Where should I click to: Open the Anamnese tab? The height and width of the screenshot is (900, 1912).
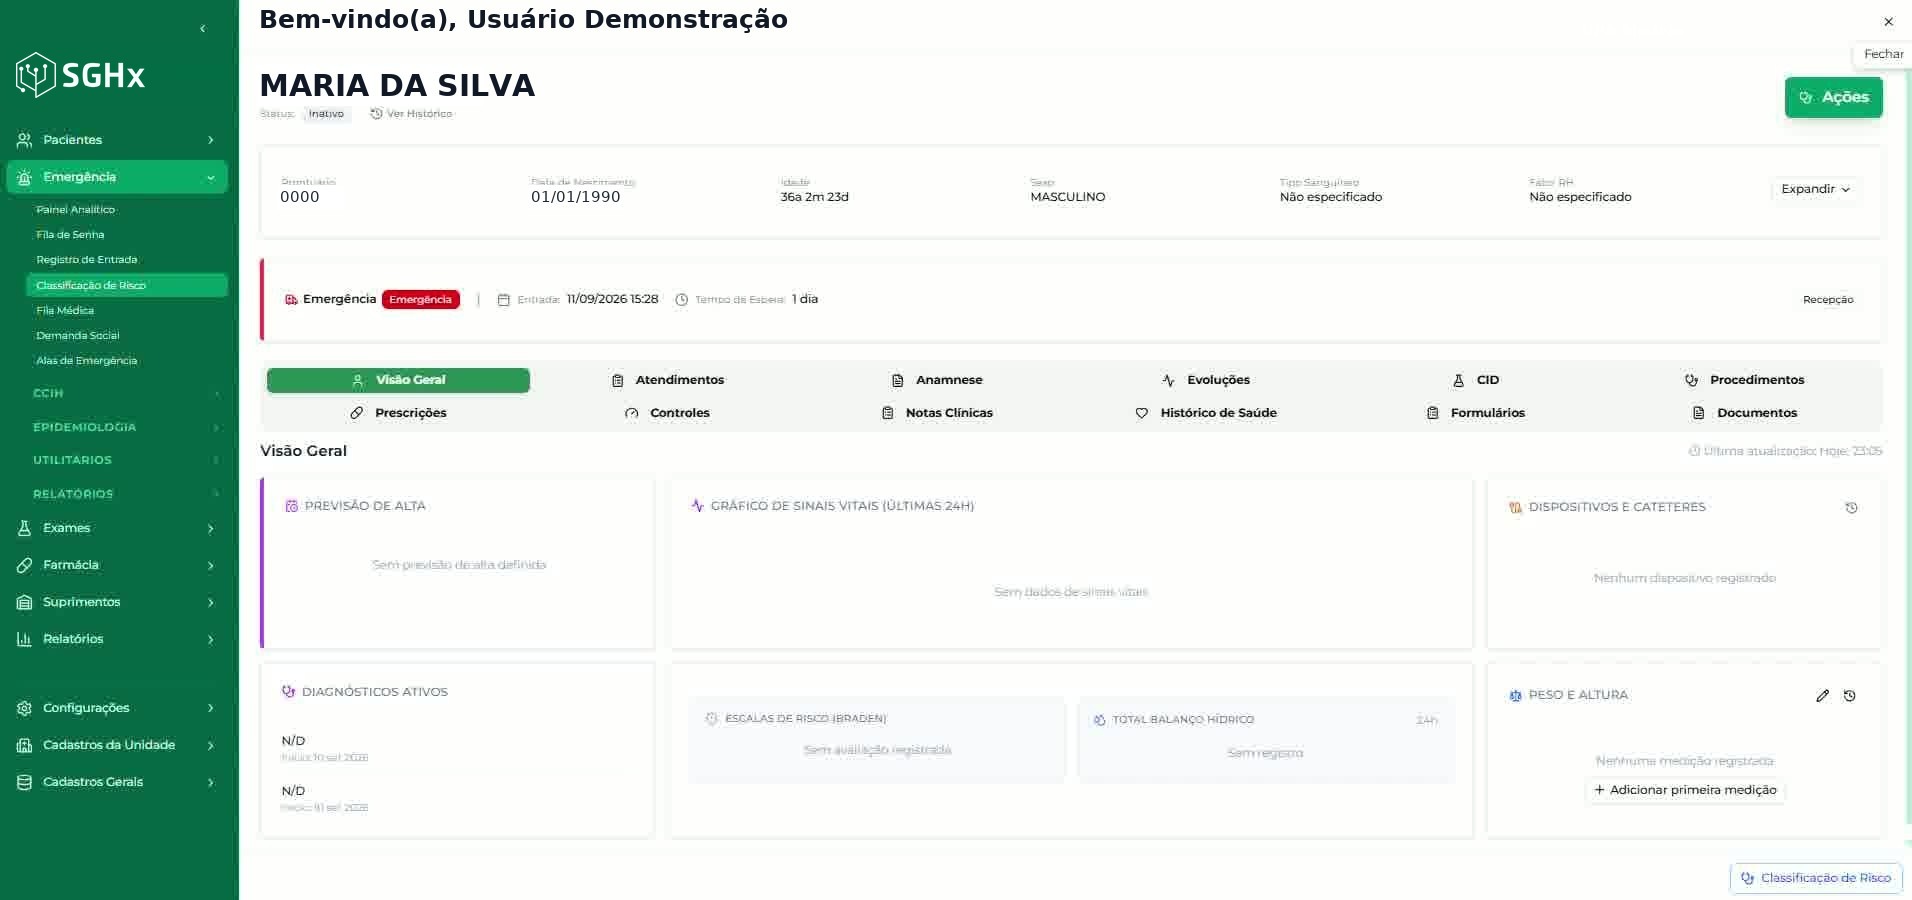pyautogui.click(x=937, y=380)
